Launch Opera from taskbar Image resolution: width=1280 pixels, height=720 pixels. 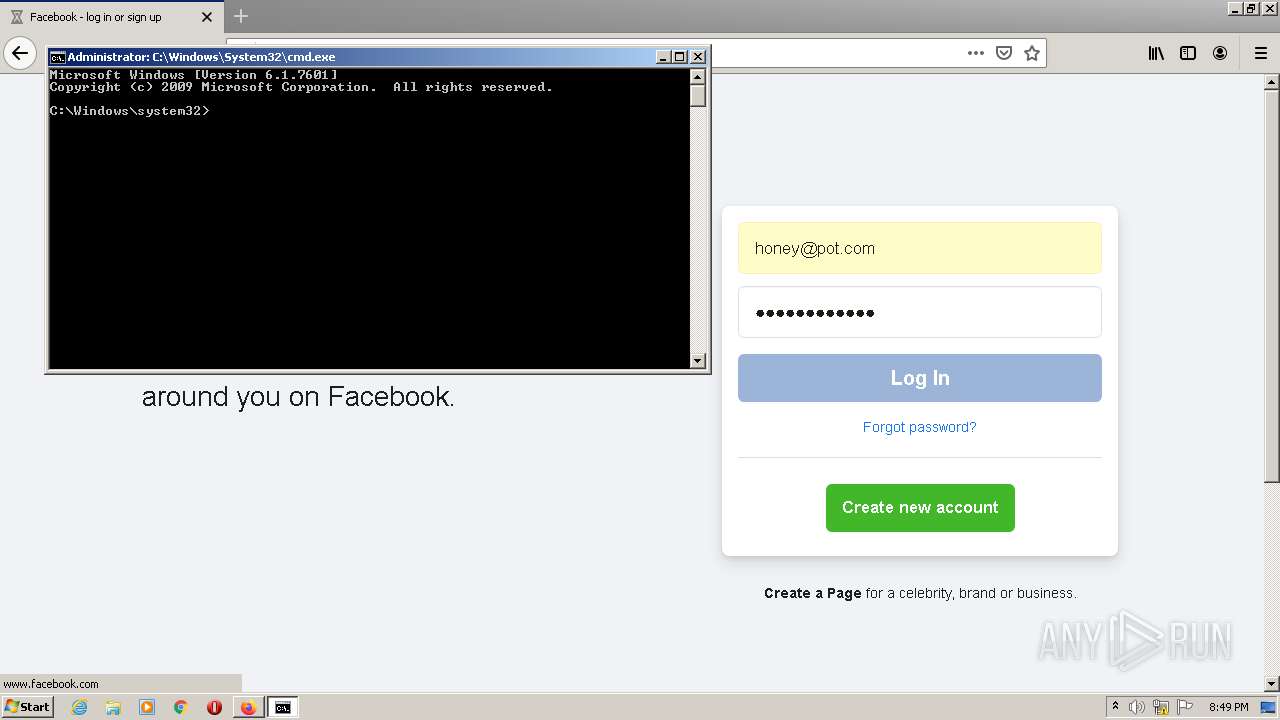(x=214, y=707)
